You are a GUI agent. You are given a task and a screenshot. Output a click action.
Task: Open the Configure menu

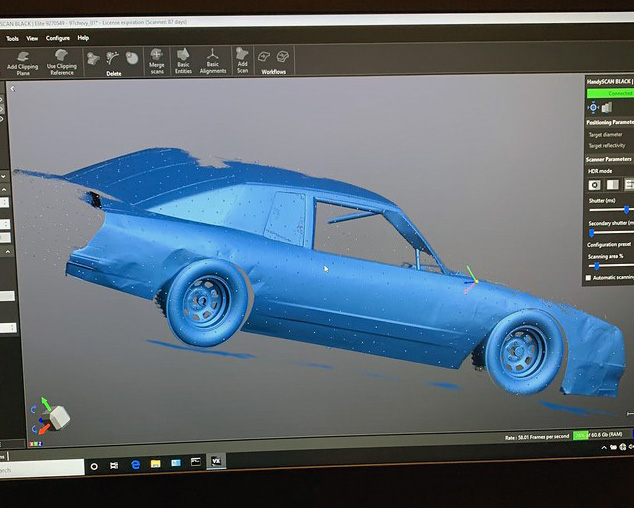[x=58, y=38]
